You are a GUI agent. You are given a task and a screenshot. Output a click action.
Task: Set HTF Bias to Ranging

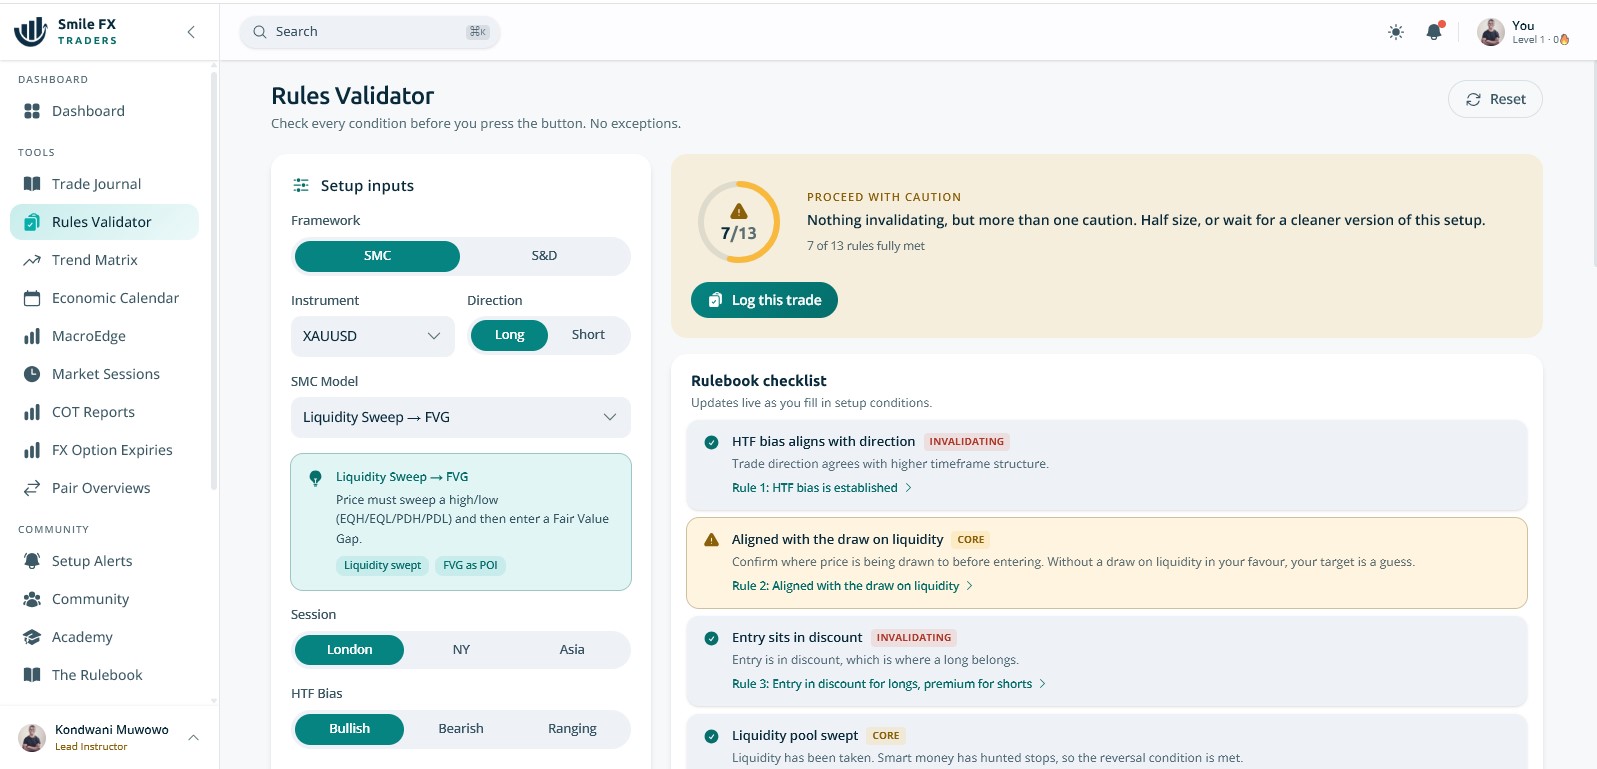(572, 729)
